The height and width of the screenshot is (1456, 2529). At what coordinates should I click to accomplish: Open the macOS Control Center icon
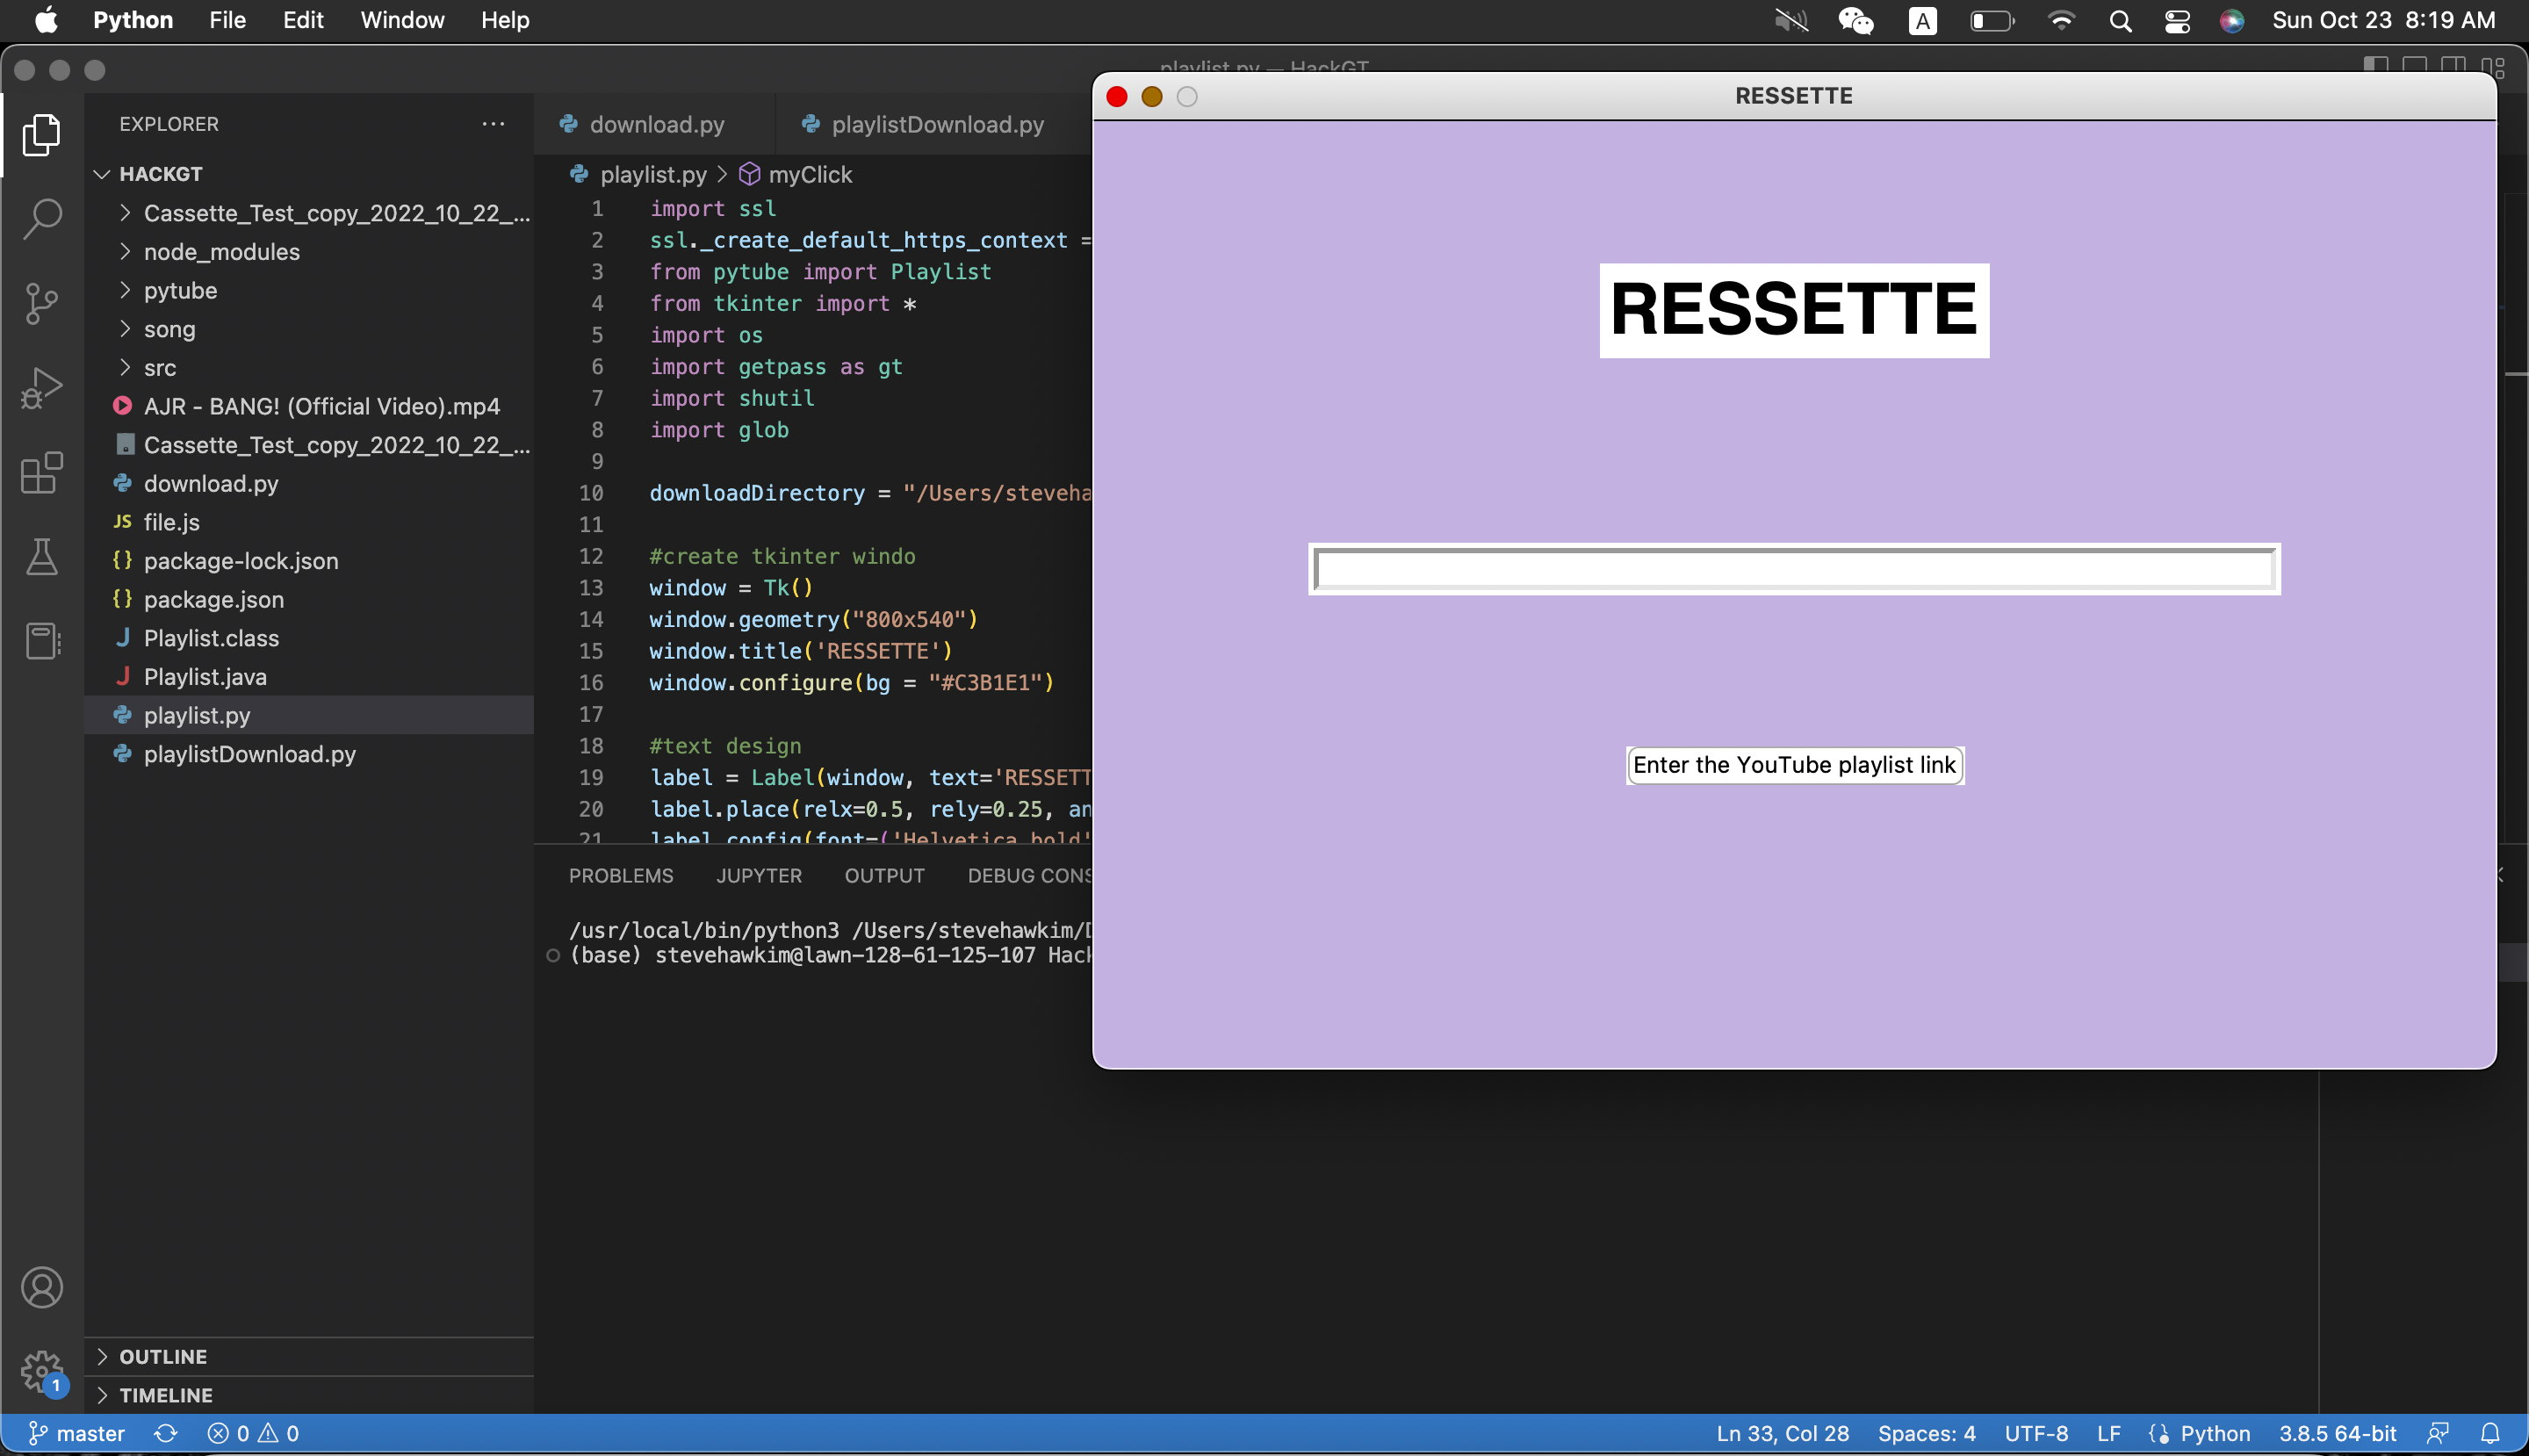[x=2177, y=21]
